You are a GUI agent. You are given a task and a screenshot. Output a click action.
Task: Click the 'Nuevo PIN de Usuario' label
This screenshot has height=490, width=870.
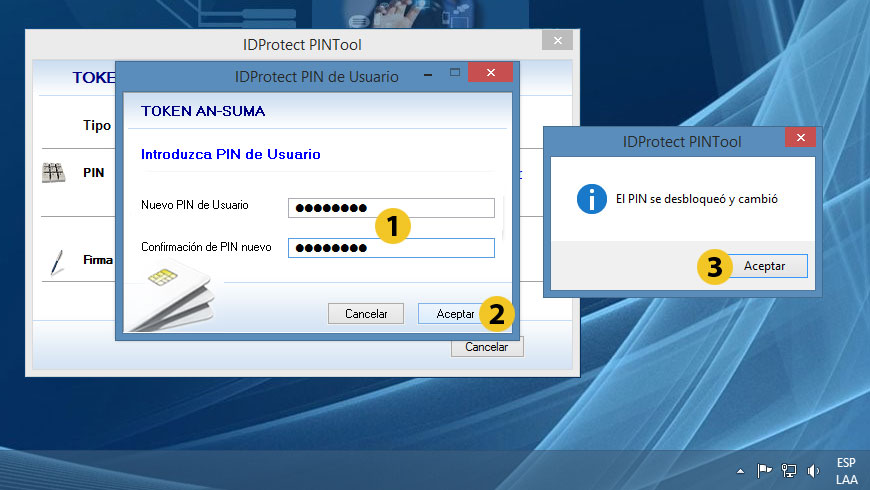pos(195,205)
